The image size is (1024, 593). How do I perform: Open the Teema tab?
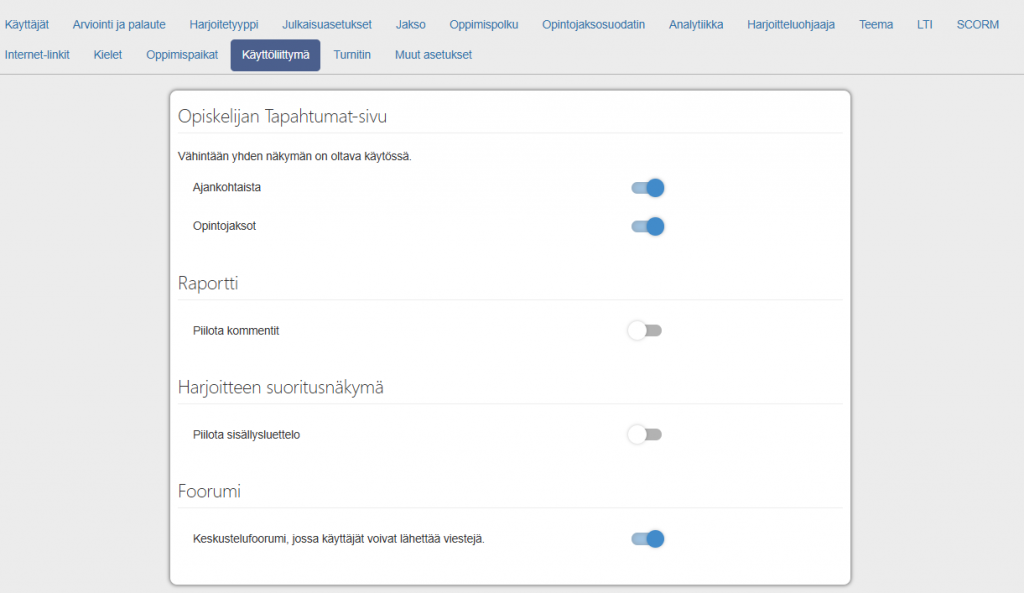coord(876,24)
